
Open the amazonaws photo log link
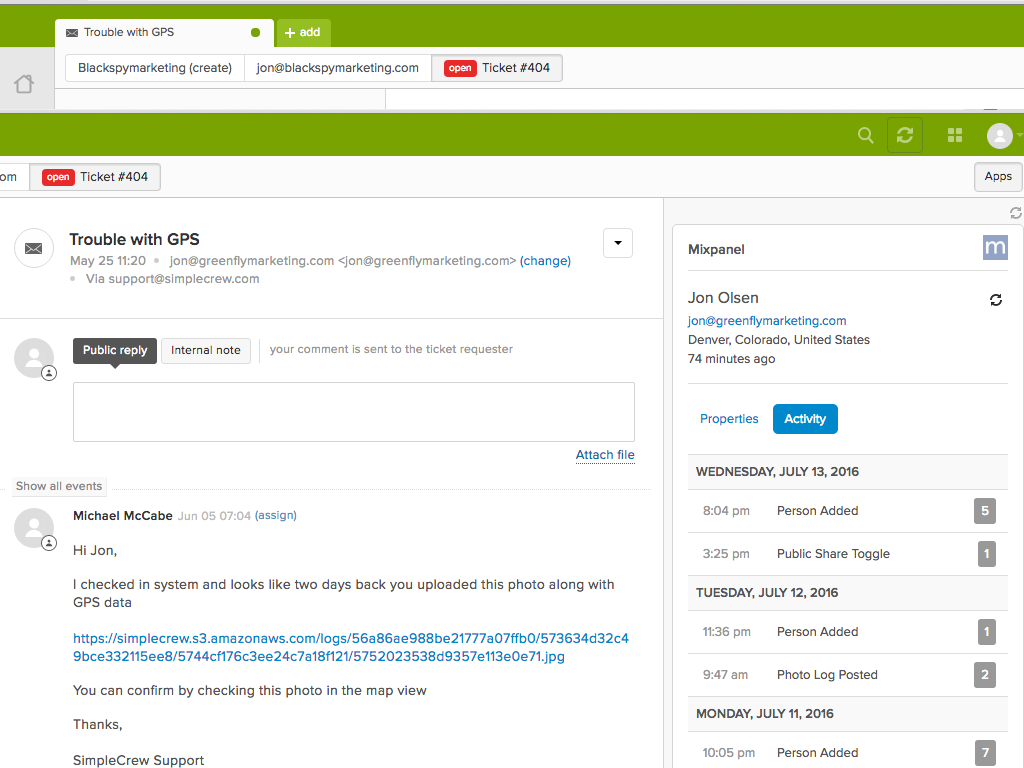(350, 647)
